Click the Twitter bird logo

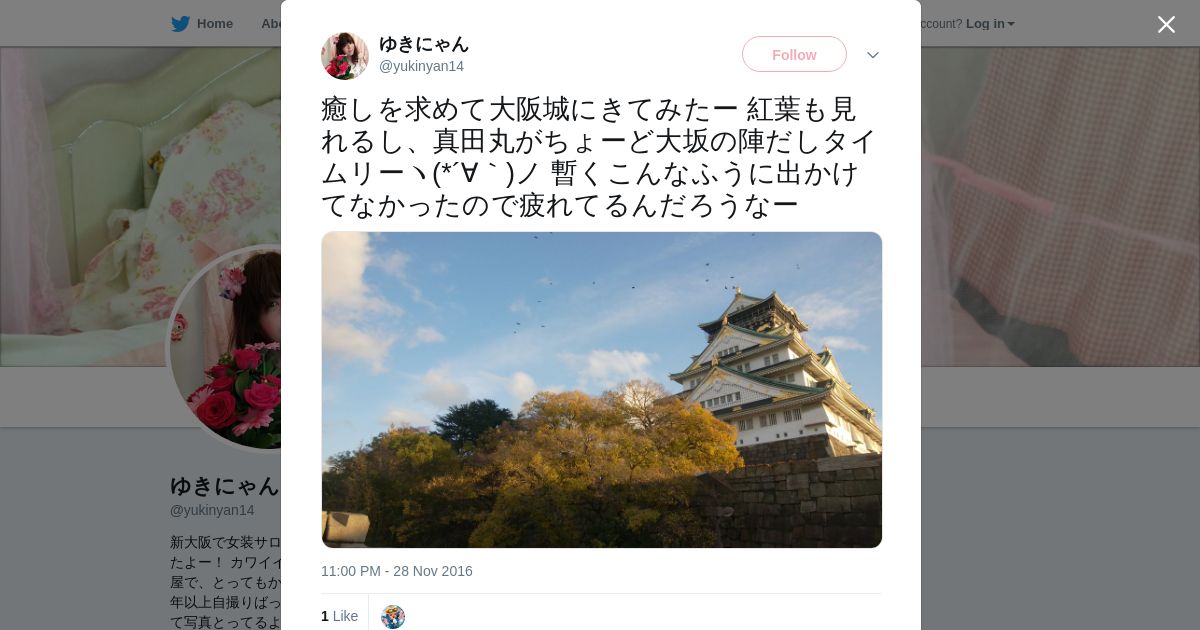[180, 24]
